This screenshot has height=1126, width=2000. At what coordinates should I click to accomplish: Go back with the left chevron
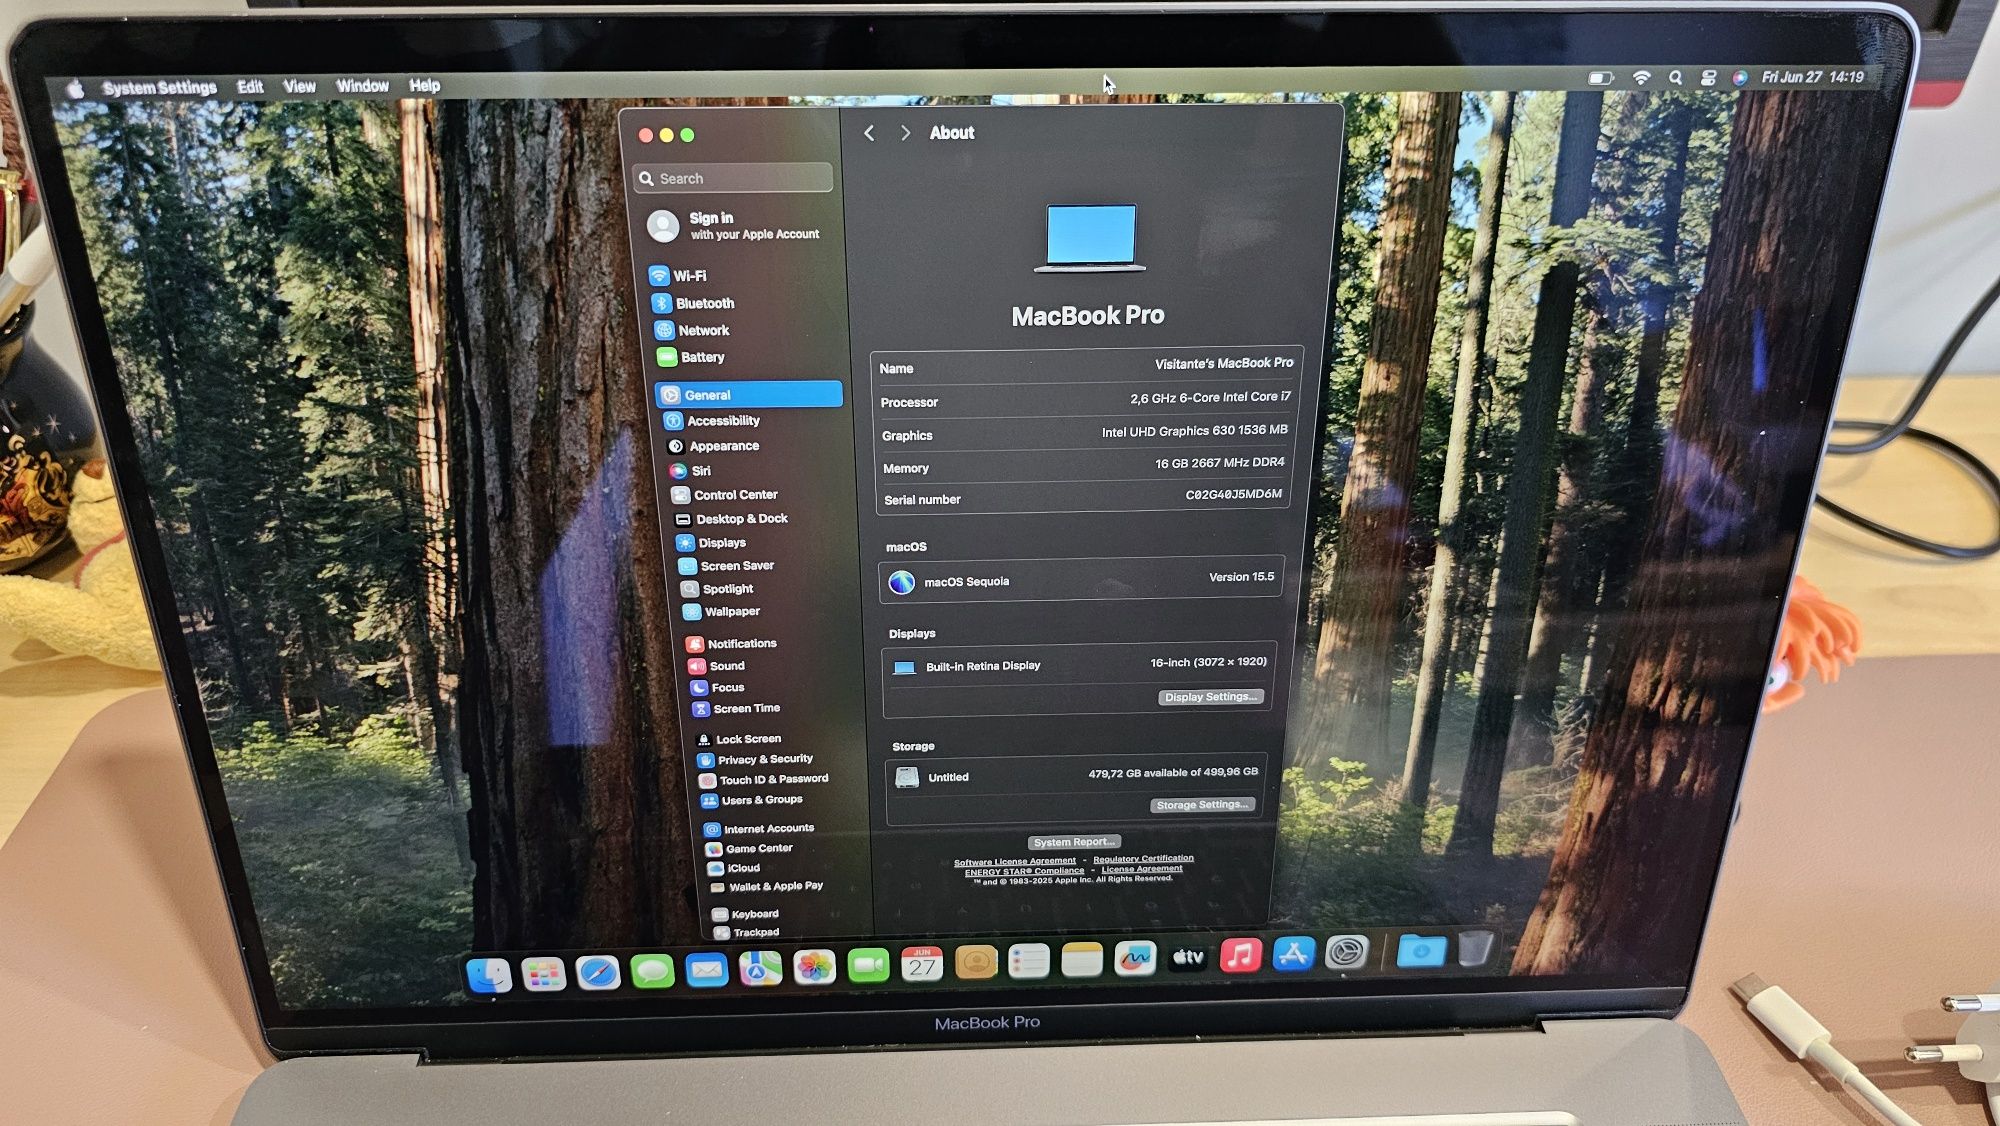(x=870, y=133)
